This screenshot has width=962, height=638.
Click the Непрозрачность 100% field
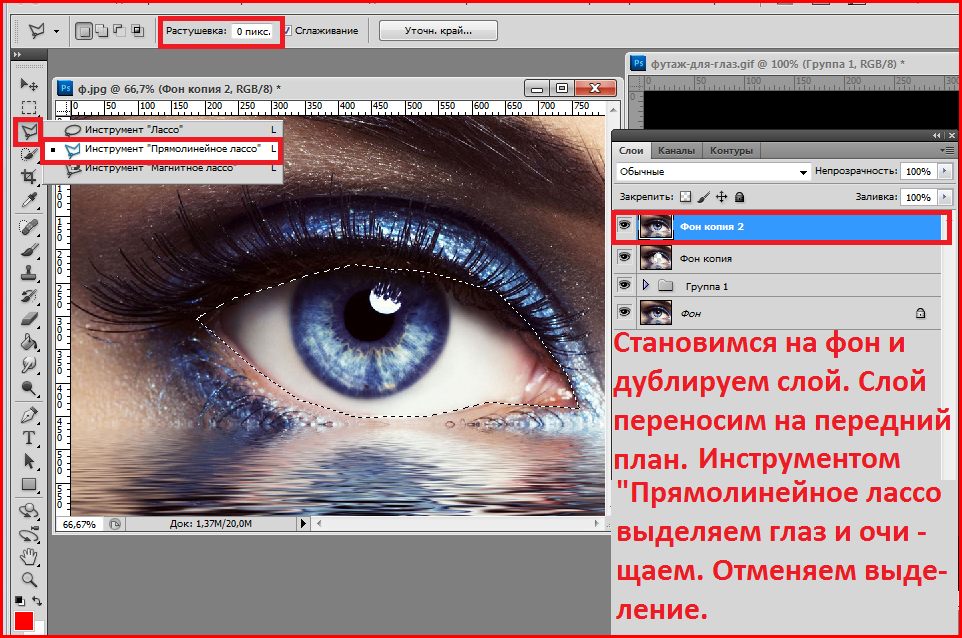[x=918, y=171]
